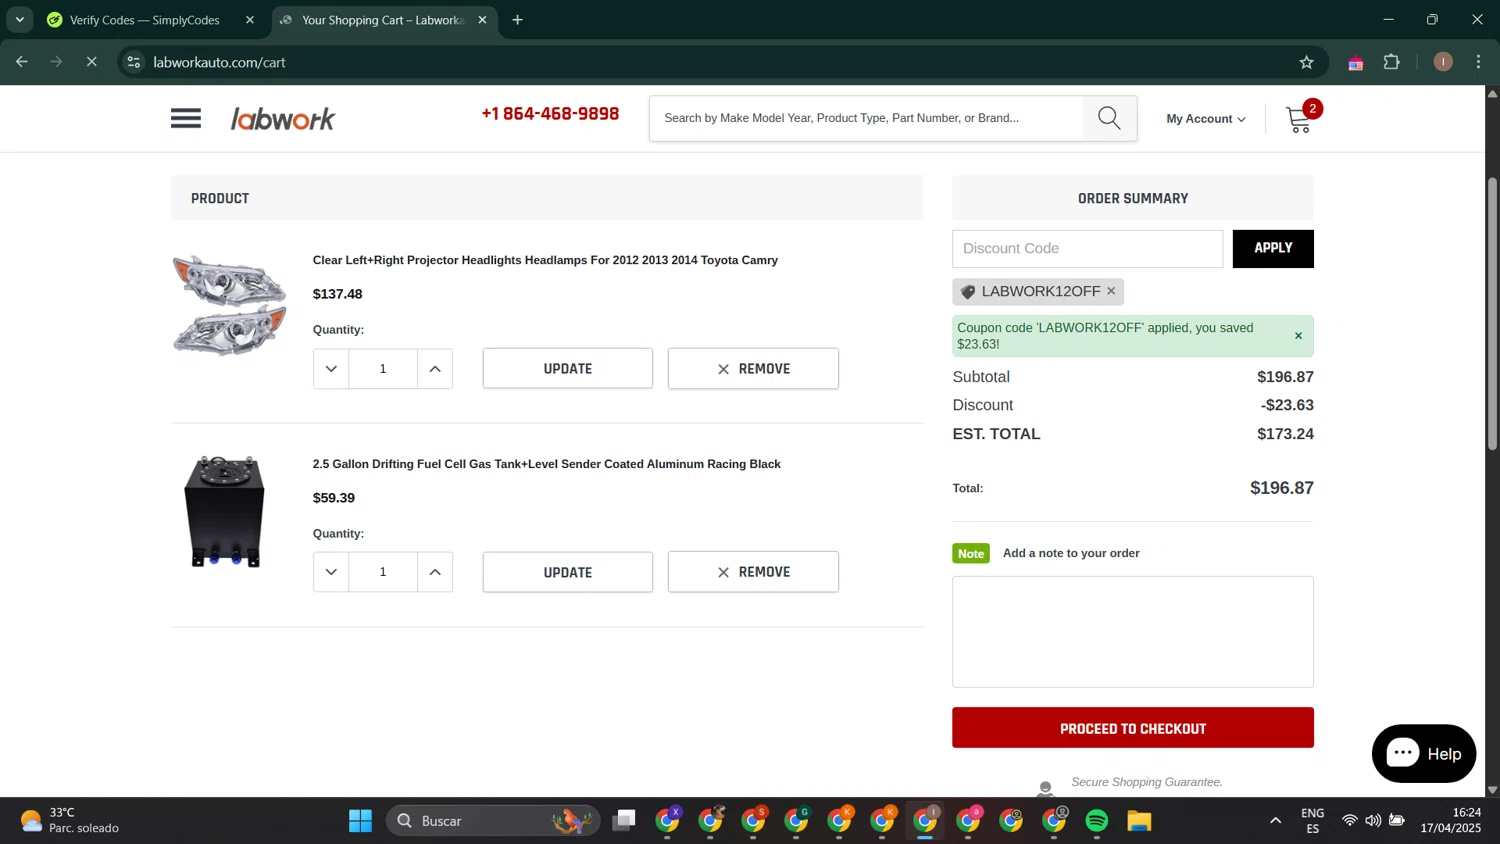Viewport: 1500px width, 844px height.
Task: Open the Help chat widget
Action: [x=1424, y=754]
